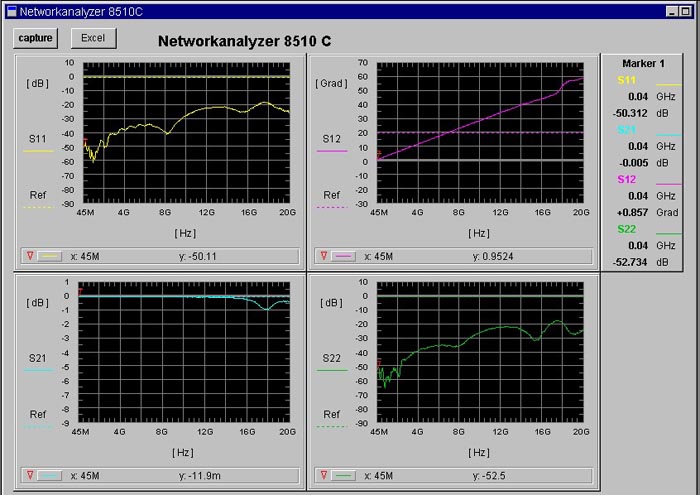Toggle the dotted Ref line legend for S22
This screenshot has width=700, height=495.
coord(331,426)
